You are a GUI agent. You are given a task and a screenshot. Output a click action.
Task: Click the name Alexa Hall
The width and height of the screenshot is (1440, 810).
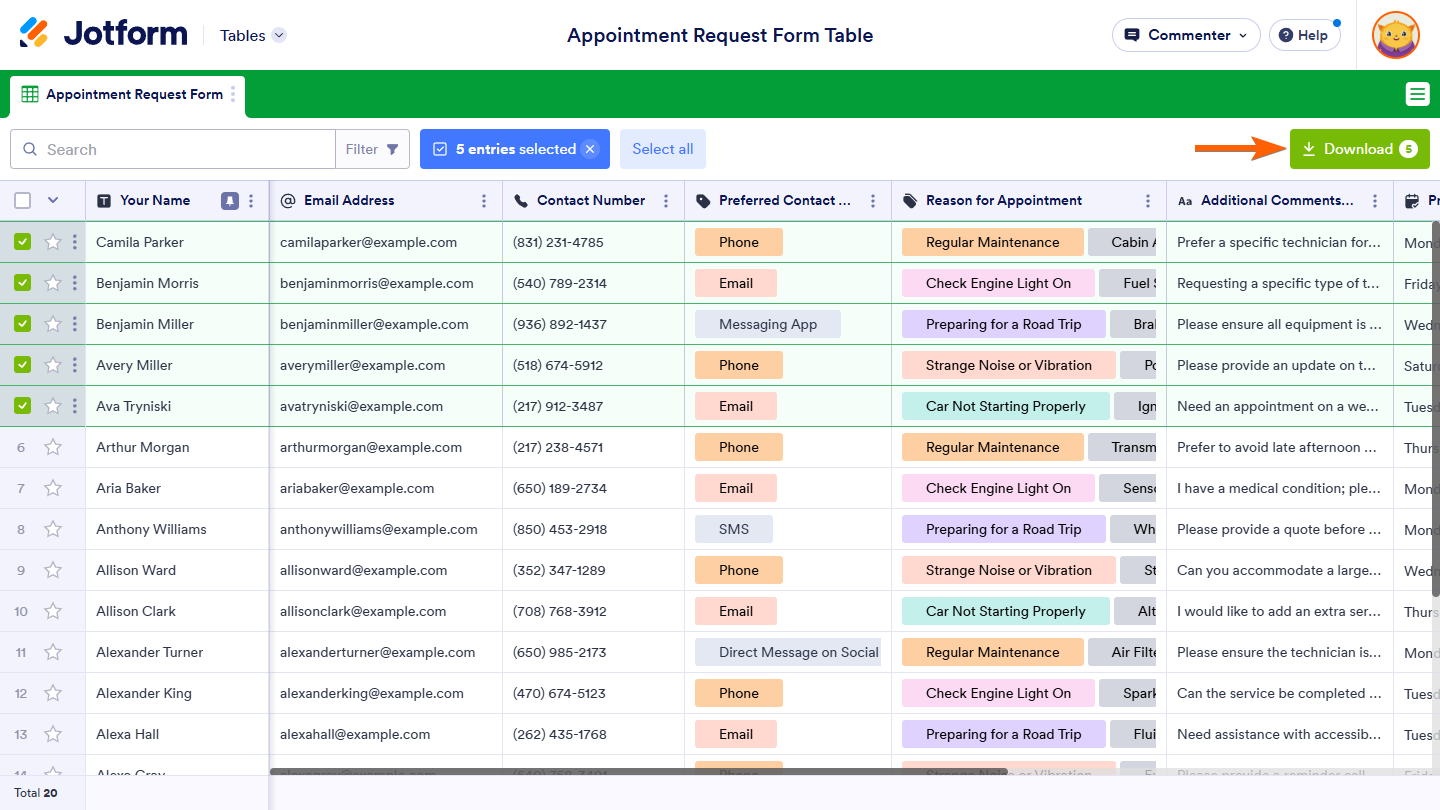[x=128, y=734]
